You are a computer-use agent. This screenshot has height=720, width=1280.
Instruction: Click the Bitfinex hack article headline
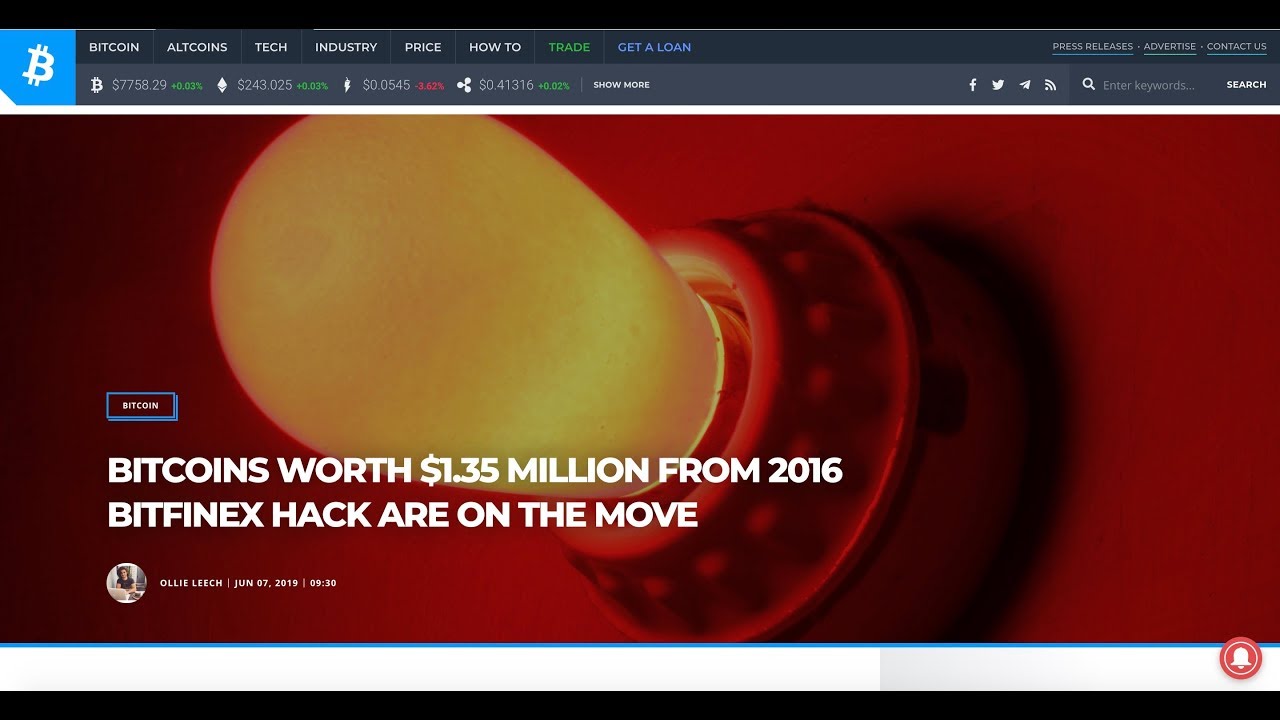click(475, 492)
